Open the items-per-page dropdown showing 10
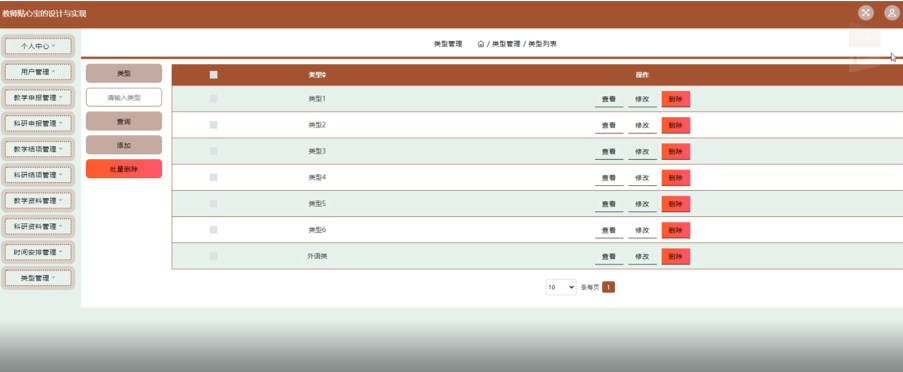The image size is (903, 372). click(x=561, y=287)
